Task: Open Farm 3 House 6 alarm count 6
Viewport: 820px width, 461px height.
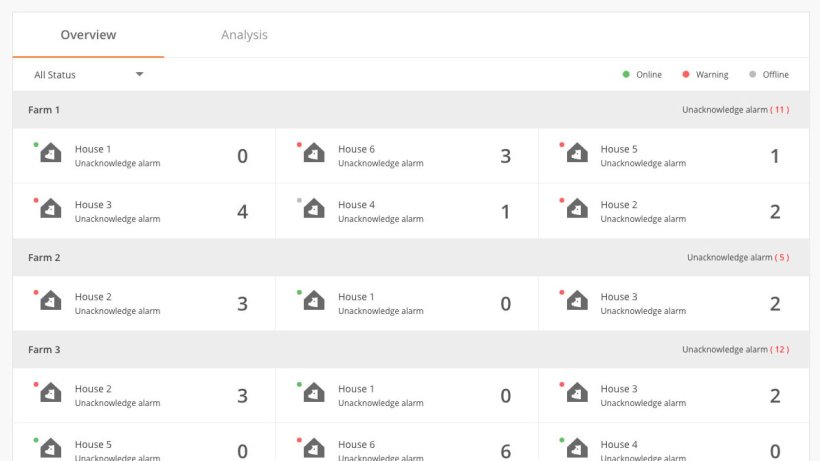Action: coord(505,450)
